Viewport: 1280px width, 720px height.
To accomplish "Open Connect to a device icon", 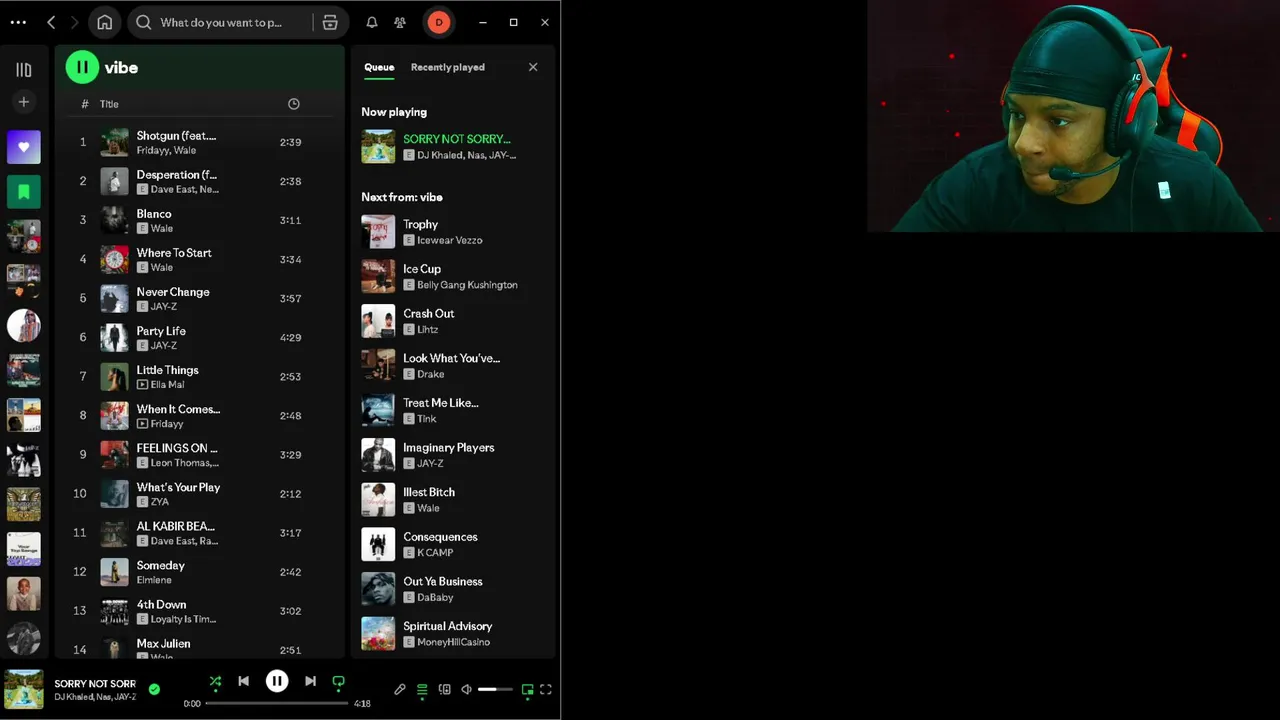I will [x=445, y=689].
